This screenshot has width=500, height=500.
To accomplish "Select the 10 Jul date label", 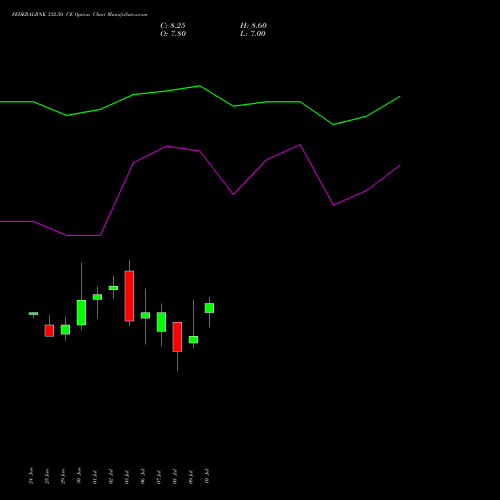I will tap(207, 477).
